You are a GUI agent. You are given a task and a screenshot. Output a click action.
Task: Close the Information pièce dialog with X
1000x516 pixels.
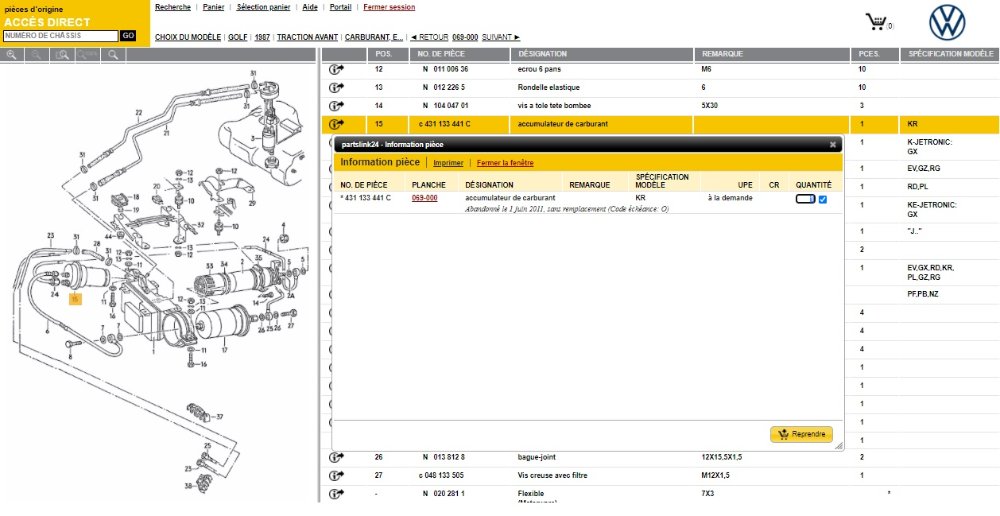click(833, 144)
